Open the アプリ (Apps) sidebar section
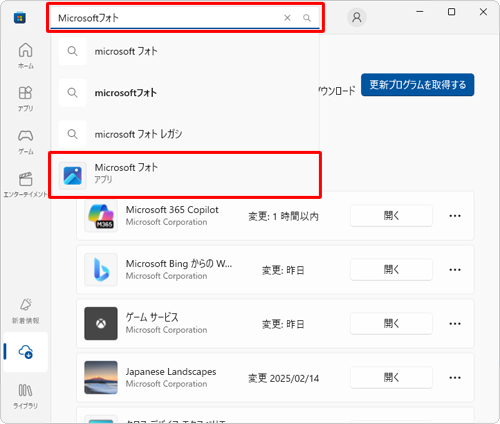500x424 pixels. (26, 99)
